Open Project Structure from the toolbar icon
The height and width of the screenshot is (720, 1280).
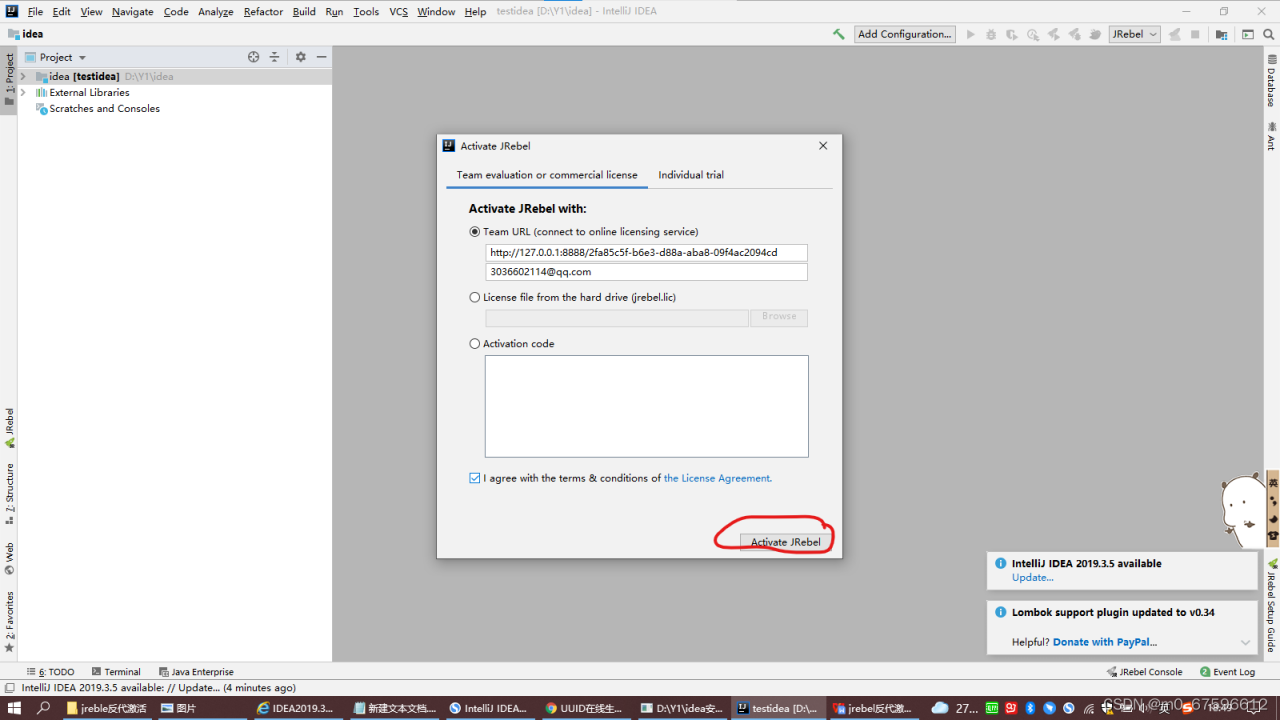1221,34
